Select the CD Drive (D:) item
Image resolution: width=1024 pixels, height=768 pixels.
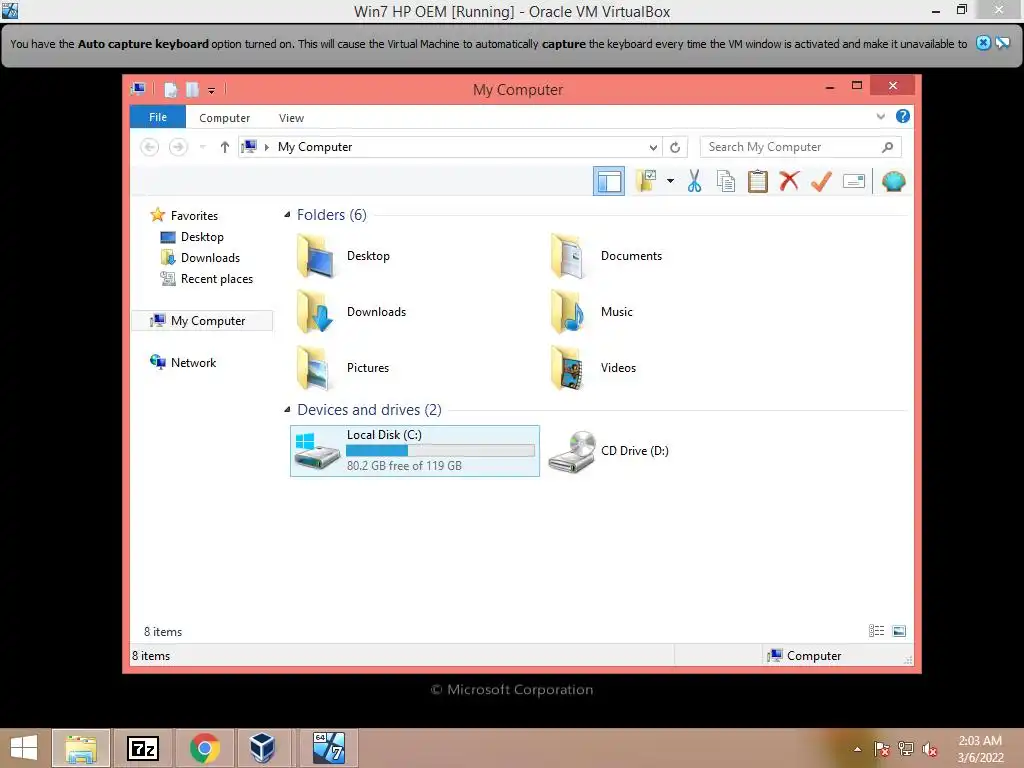(x=609, y=451)
